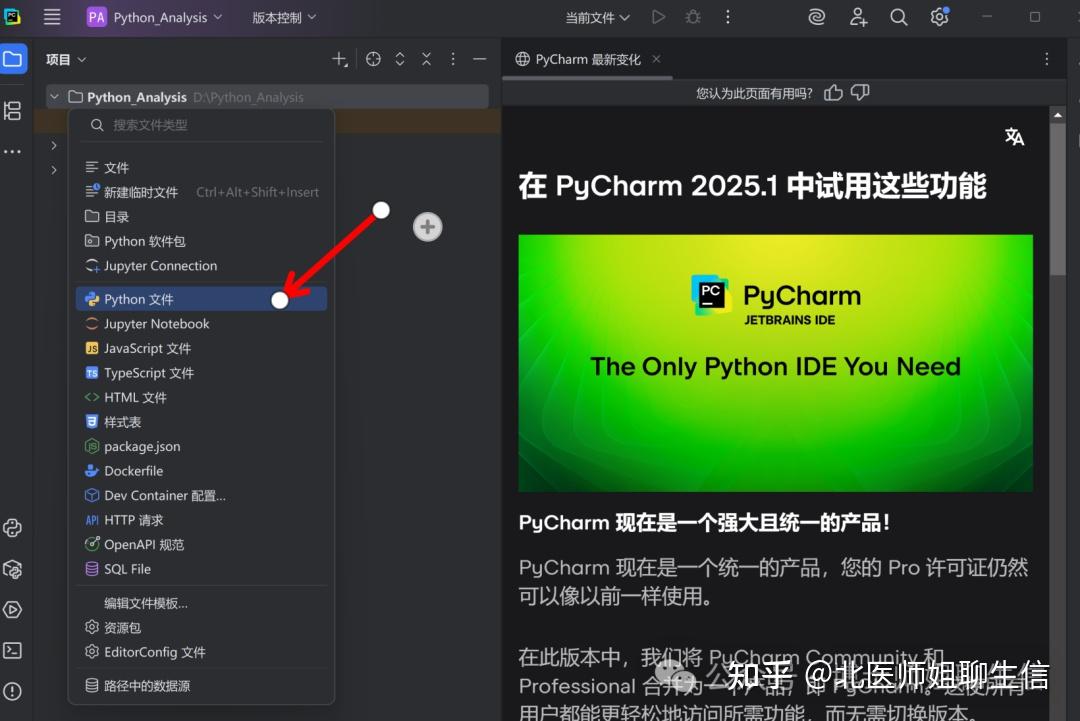Screen dimensions: 1080x721
Task: Close the PyCharm 最新变化 tab
Action: click(656, 59)
